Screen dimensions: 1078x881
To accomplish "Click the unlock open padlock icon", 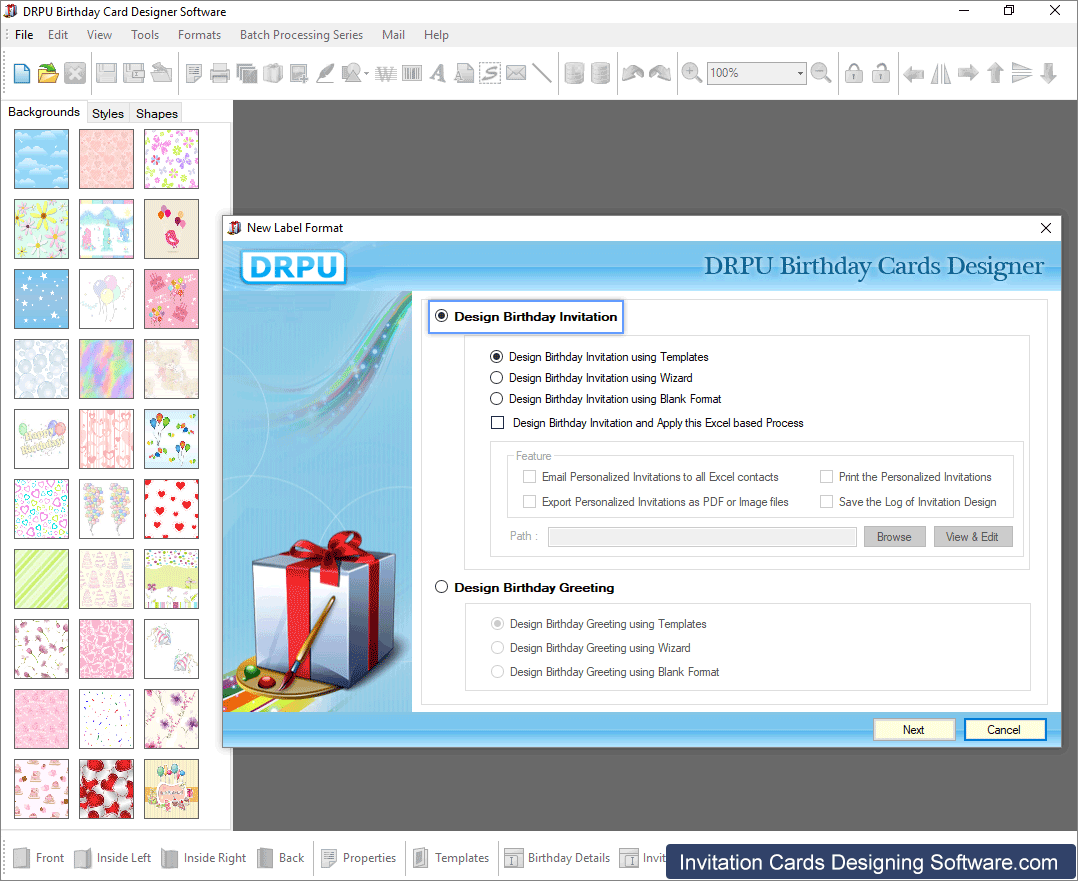I will tap(881, 73).
